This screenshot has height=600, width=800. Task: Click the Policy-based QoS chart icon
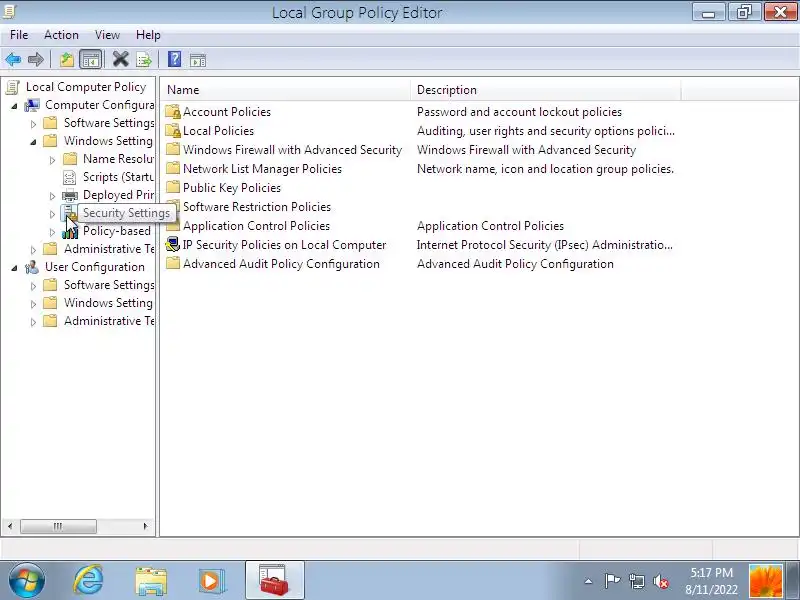coord(69,231)
